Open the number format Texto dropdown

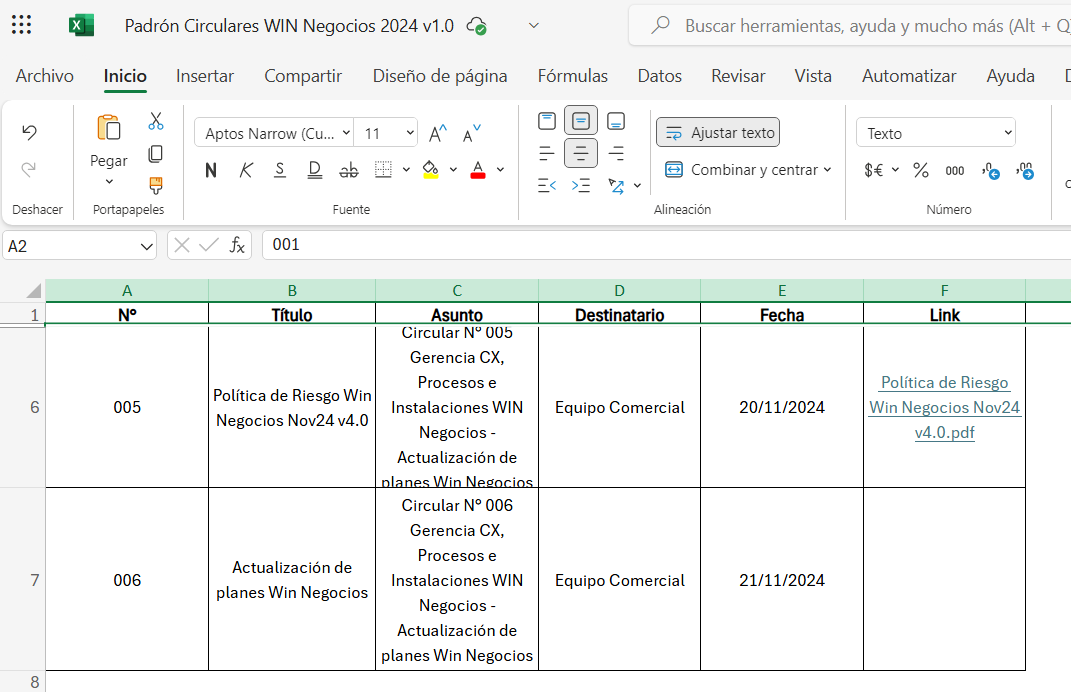936,133
